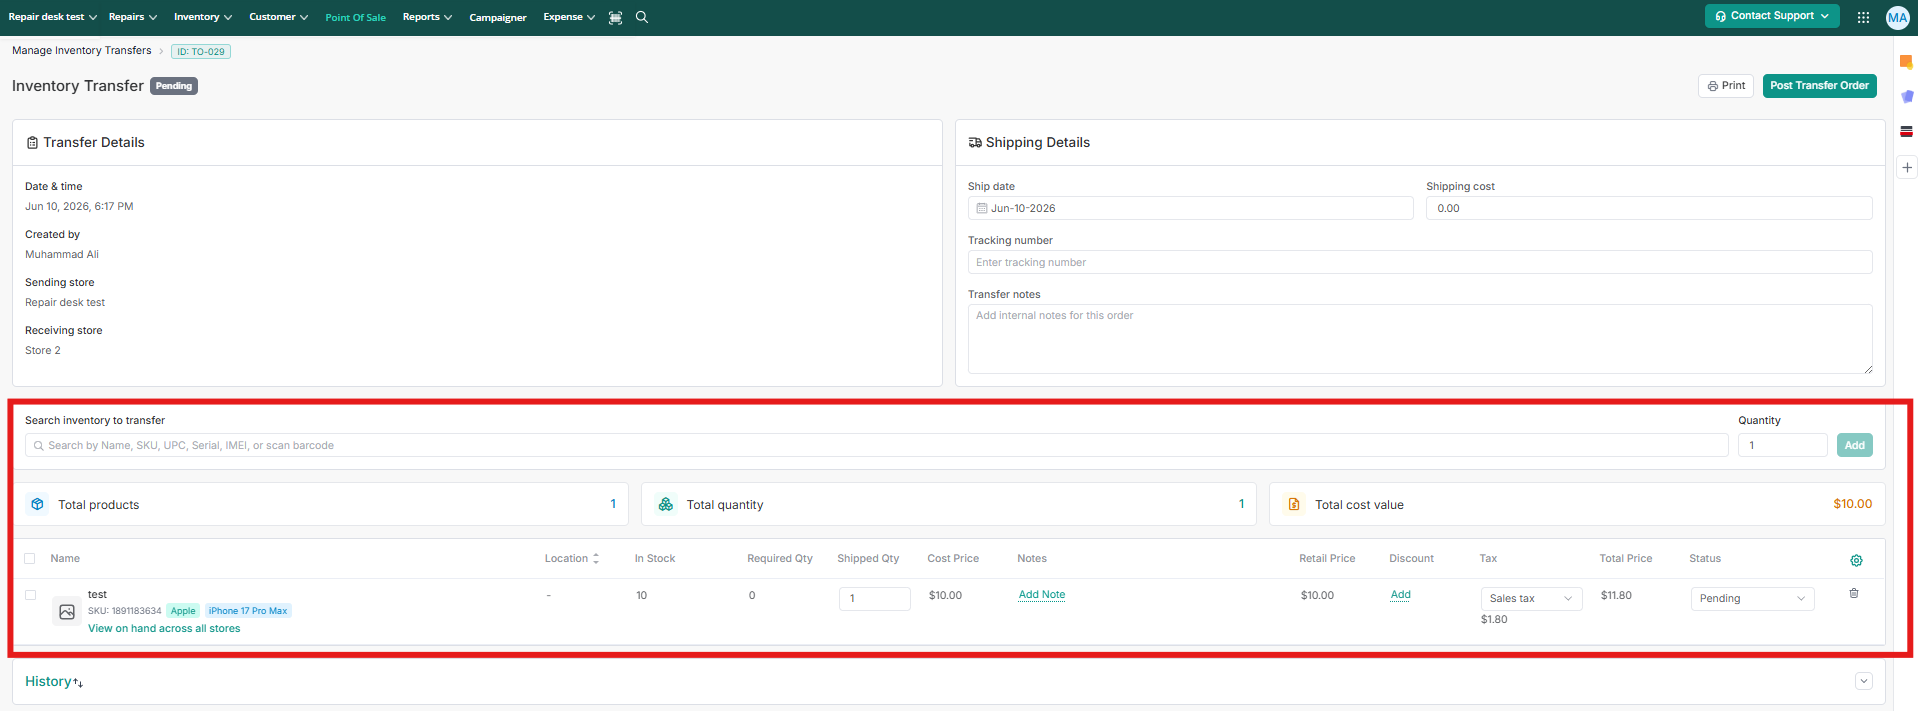The width and height of the screenshot is (1918, 711).
Task: Click the iPhone 17 Pro Max tag
Action: (248, 611)
